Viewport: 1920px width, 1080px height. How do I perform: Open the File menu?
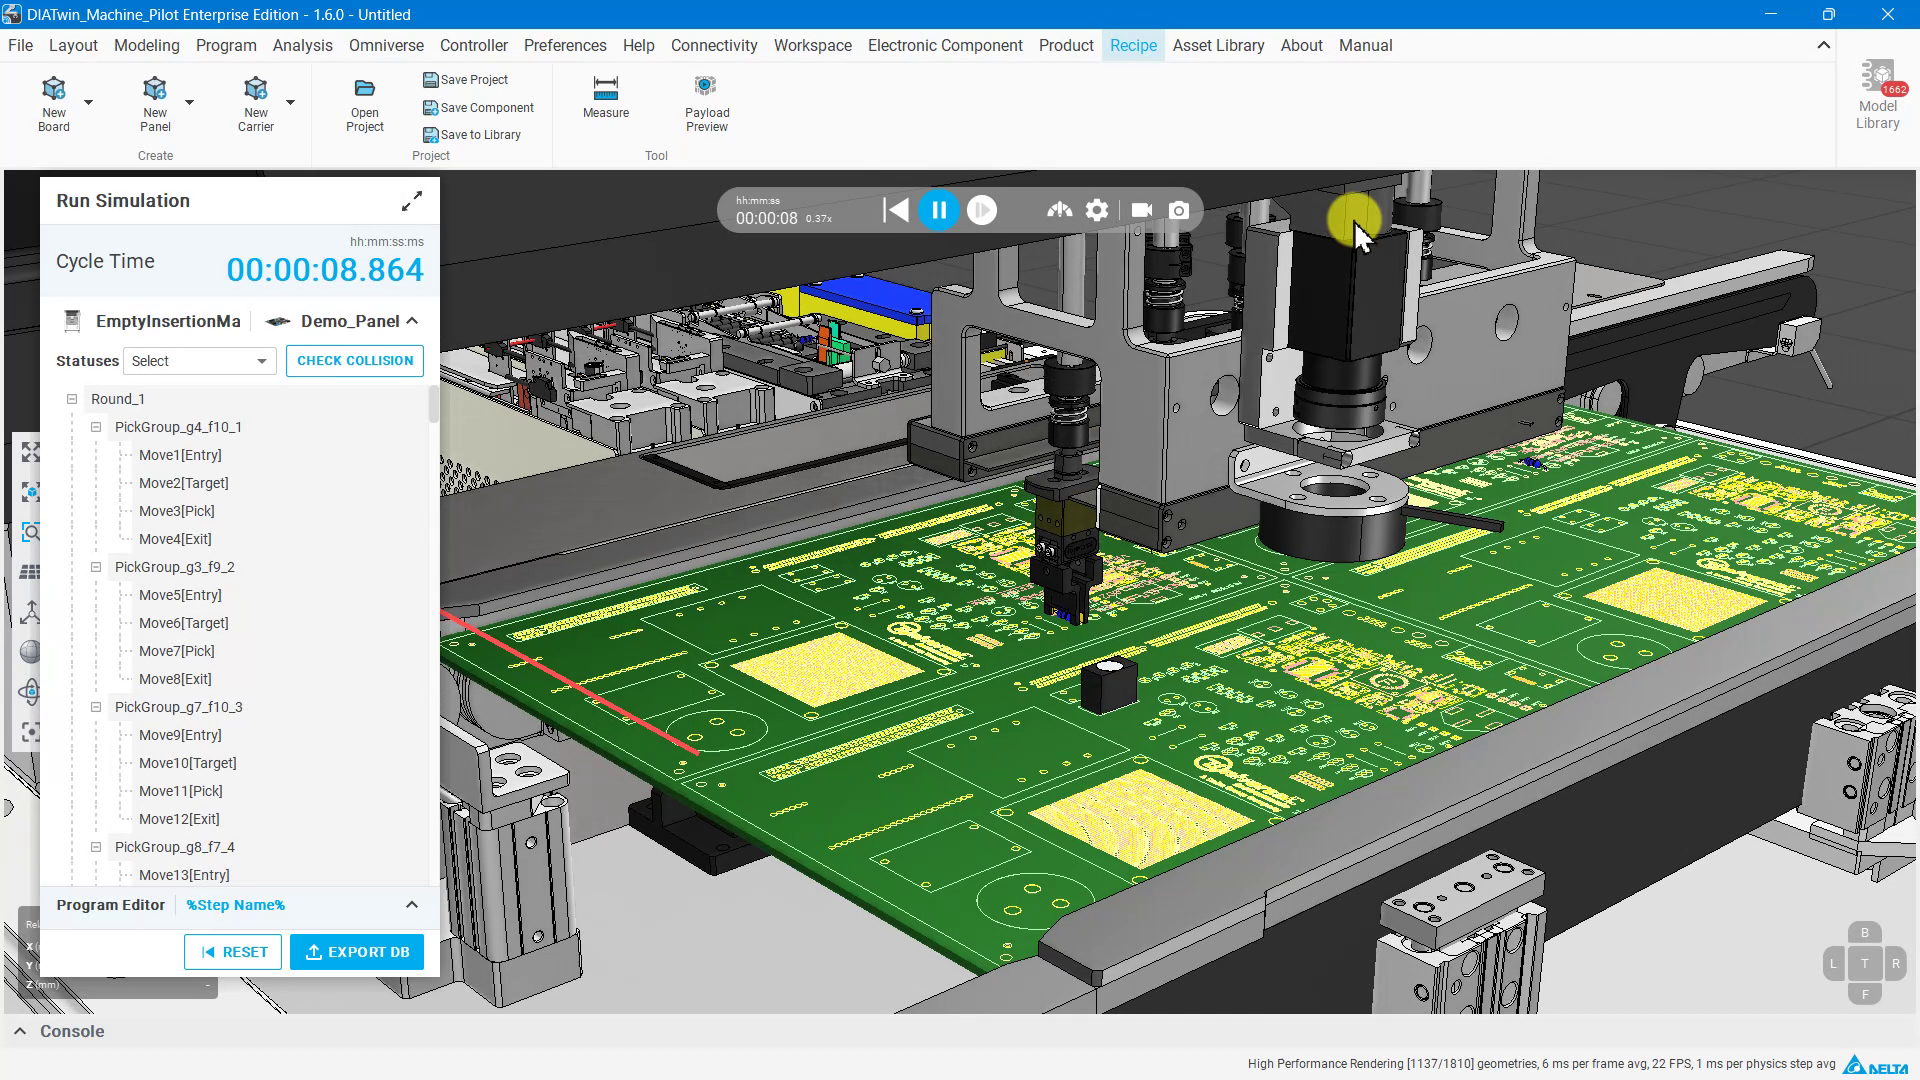point(20,46)
